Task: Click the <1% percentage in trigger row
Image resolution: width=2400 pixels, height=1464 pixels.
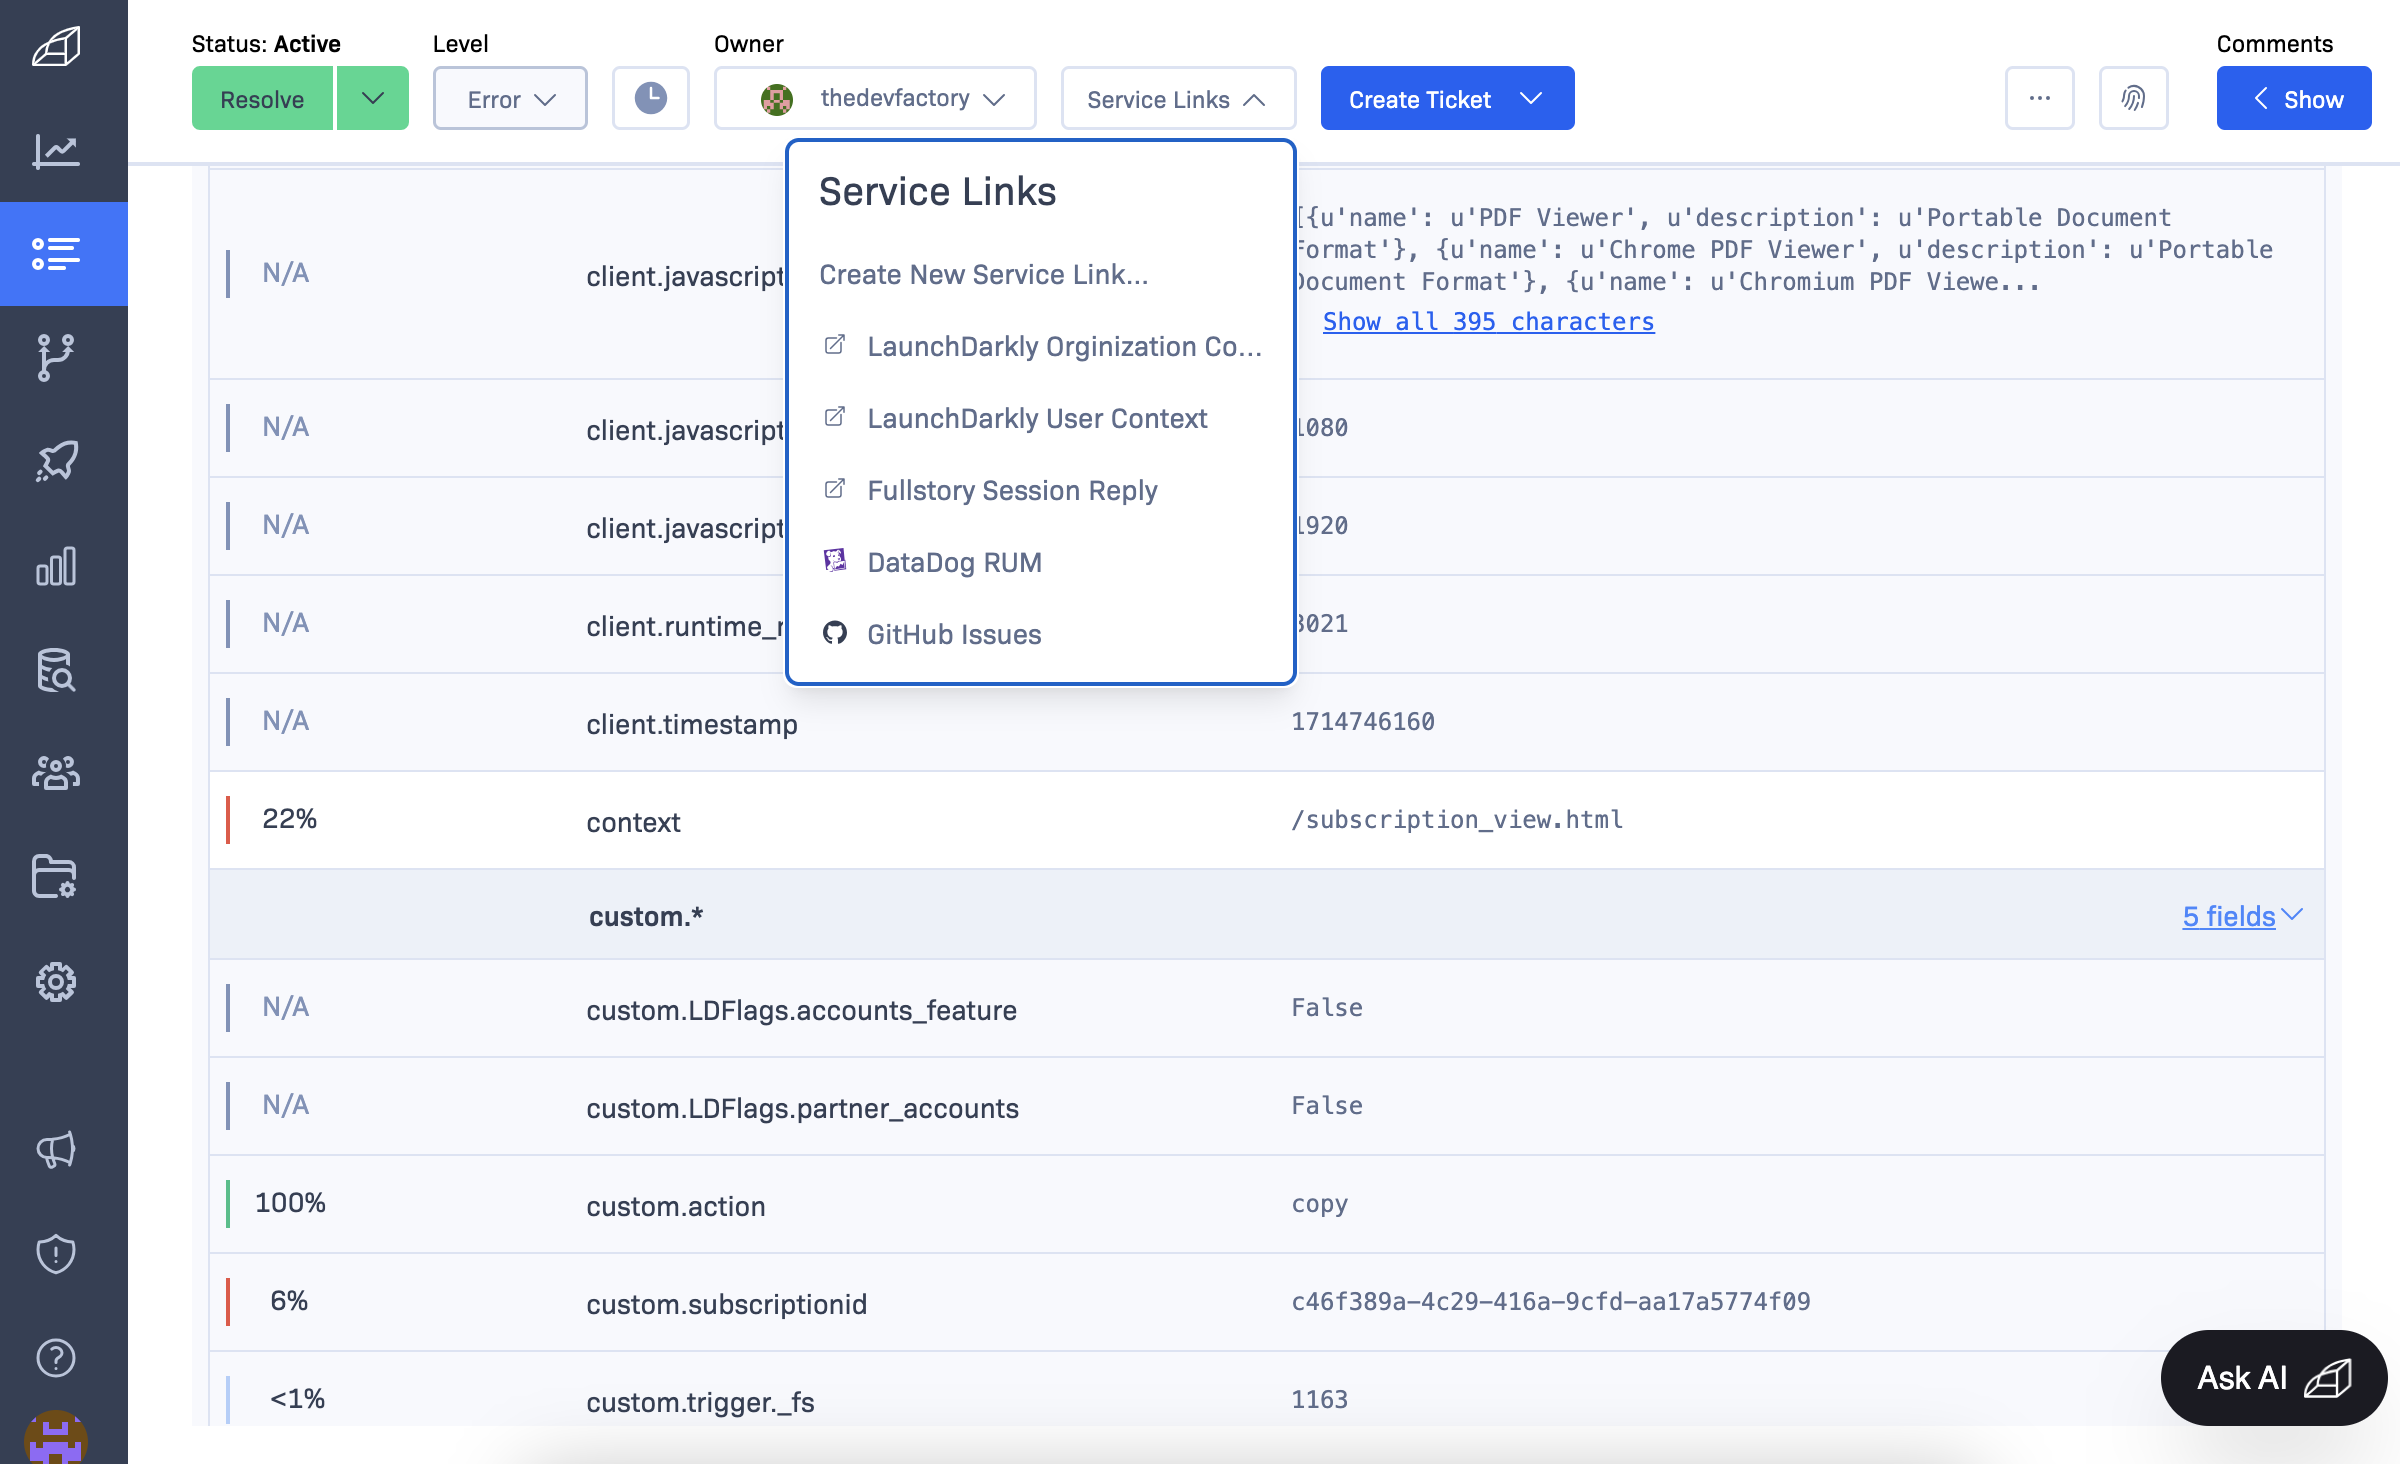Action: coord(297,1398)
